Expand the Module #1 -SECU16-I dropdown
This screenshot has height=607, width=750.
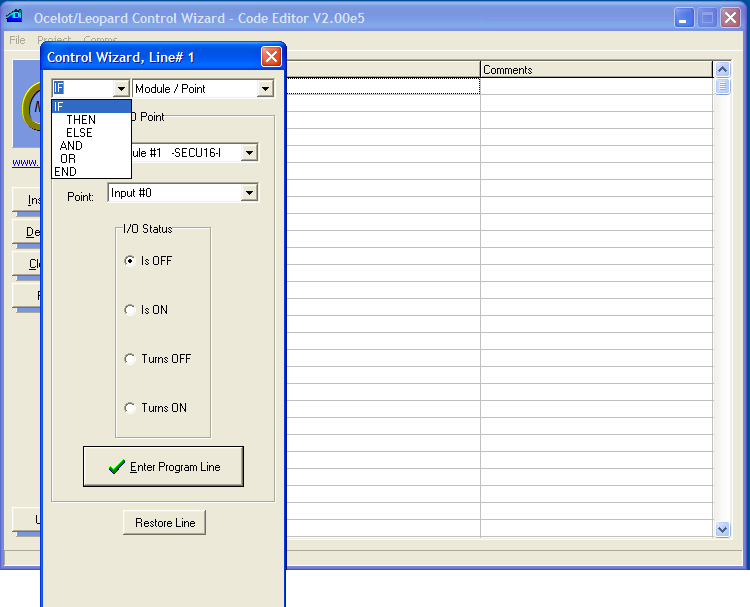pos(249,153)
